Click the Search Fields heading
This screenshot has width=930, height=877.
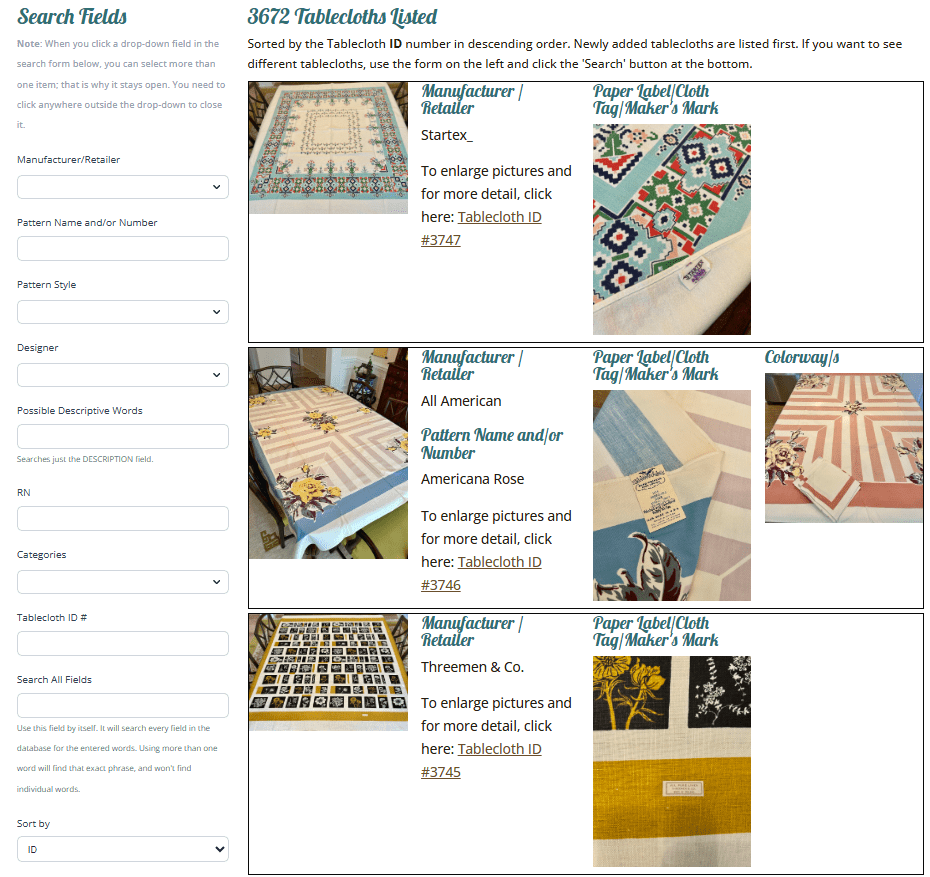pos(71,17)
